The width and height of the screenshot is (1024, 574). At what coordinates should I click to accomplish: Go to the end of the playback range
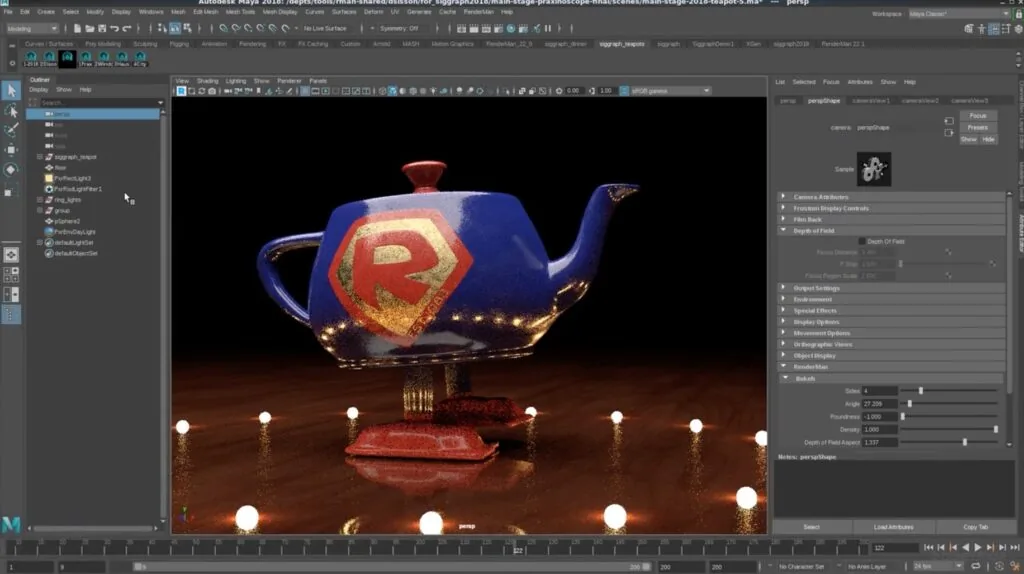[1014, 548]
